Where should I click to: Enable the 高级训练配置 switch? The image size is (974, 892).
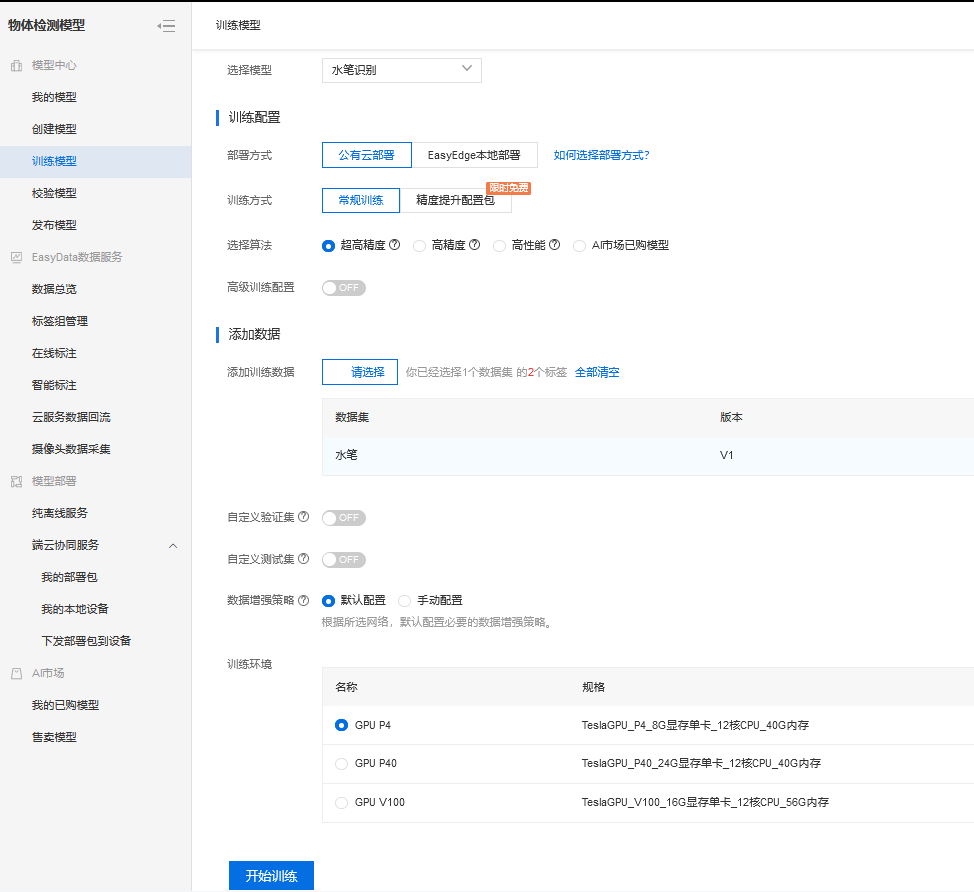343,287
